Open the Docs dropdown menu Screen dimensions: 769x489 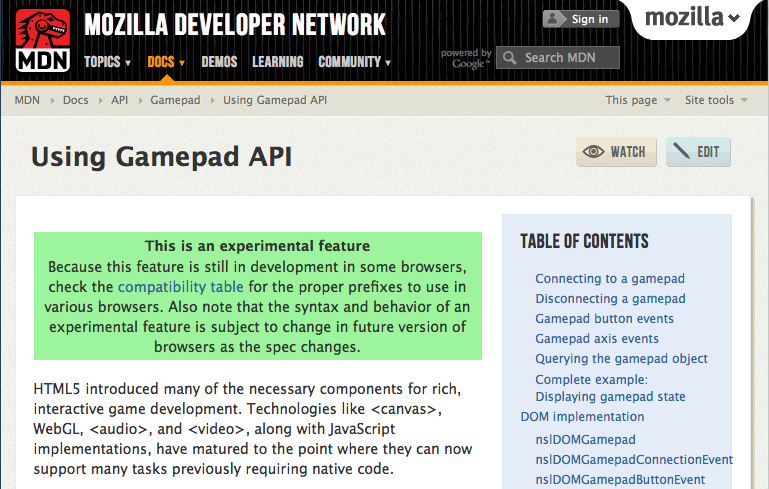166,62
